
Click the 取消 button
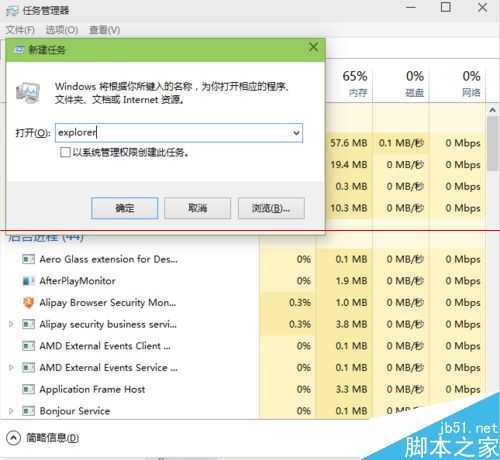tap(198, 208)
